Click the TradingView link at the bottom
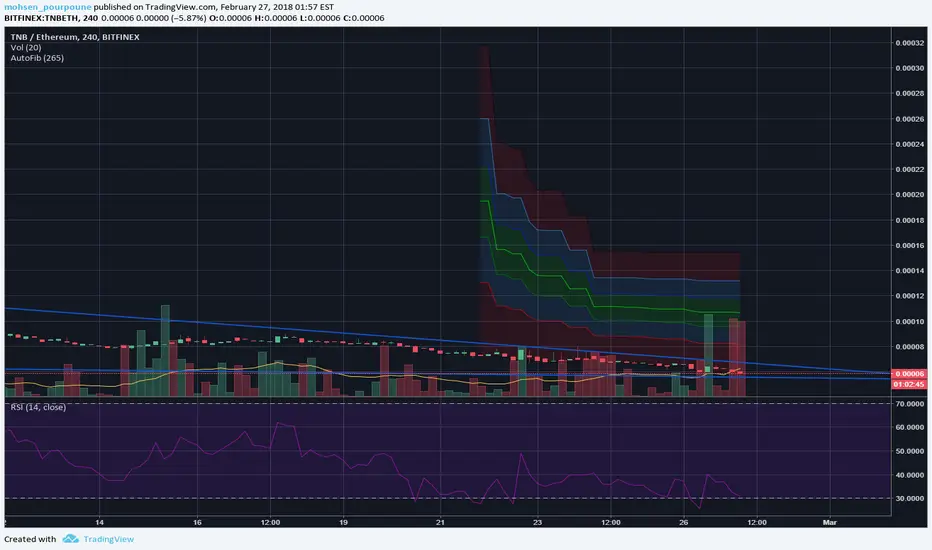Viewport: 932px width, 550px height. point(108,539)
